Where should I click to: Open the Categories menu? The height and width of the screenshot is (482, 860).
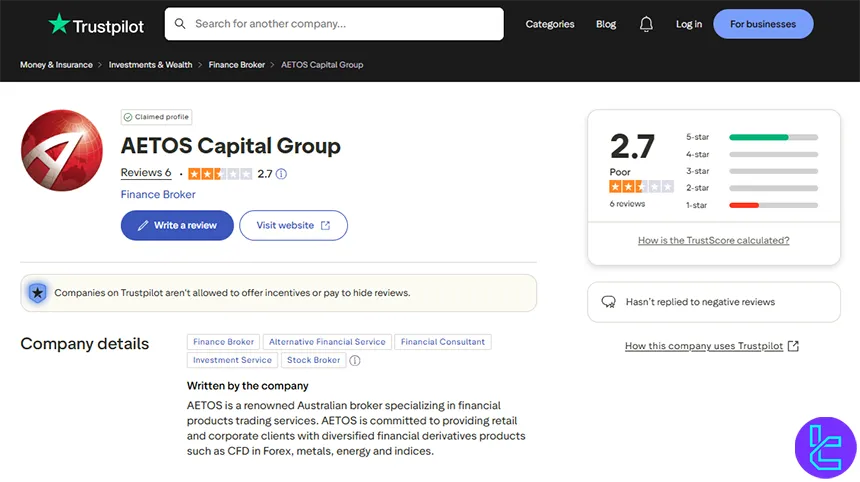550,24
